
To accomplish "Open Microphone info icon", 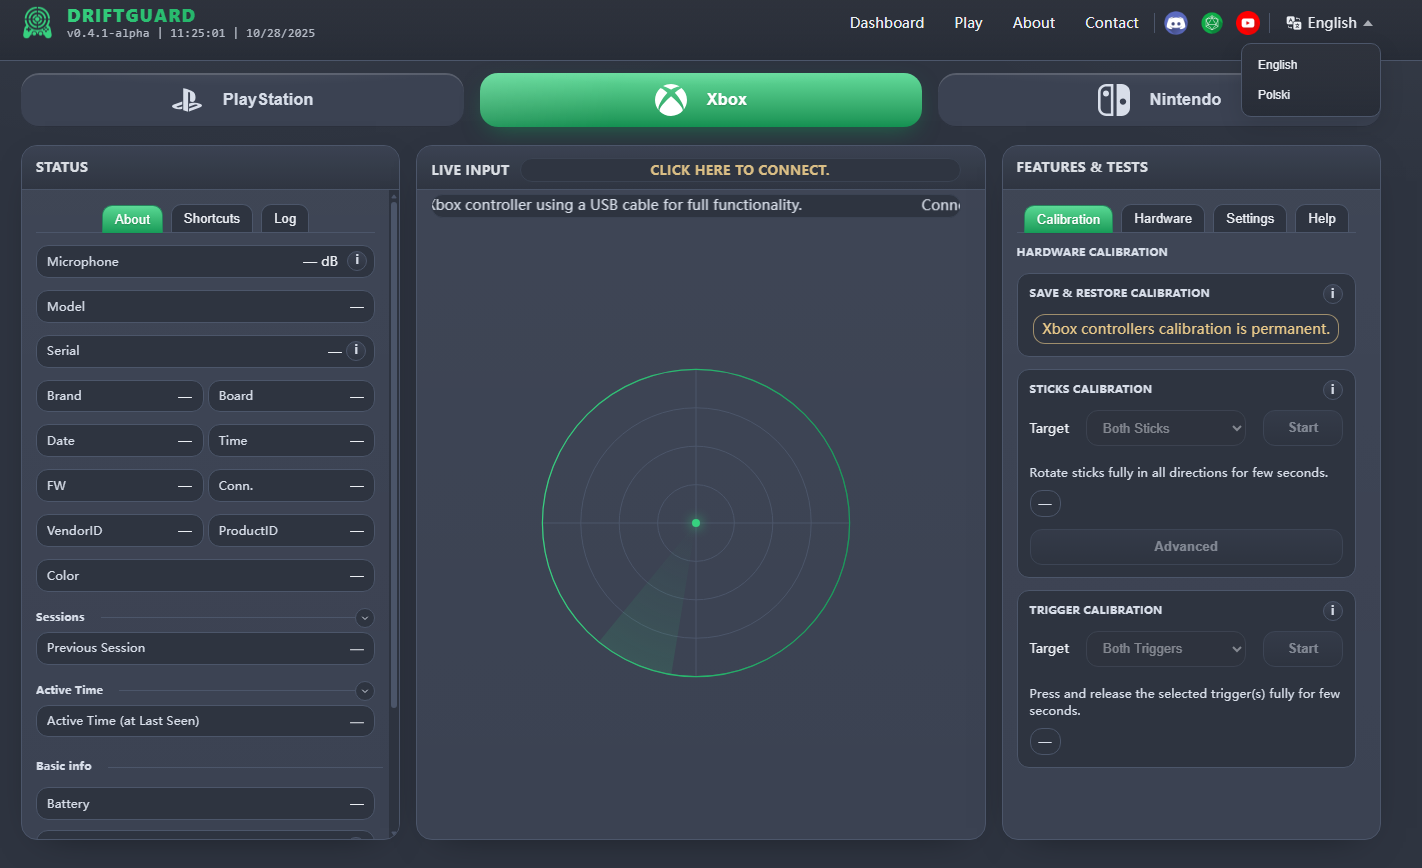I will 357,261.
